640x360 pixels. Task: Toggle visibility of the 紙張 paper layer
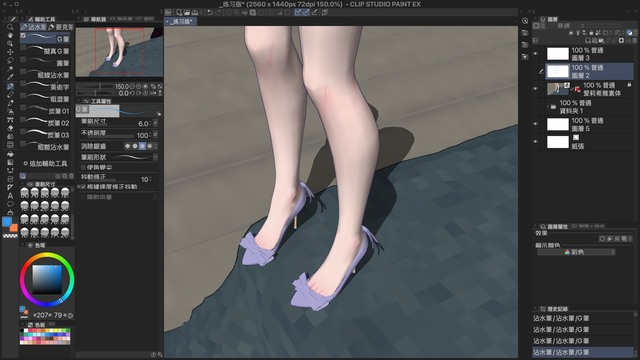point(536,142)
